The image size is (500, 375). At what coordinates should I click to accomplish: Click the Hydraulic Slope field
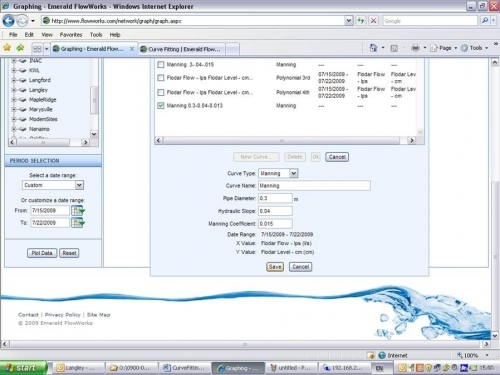click(275, 211)
